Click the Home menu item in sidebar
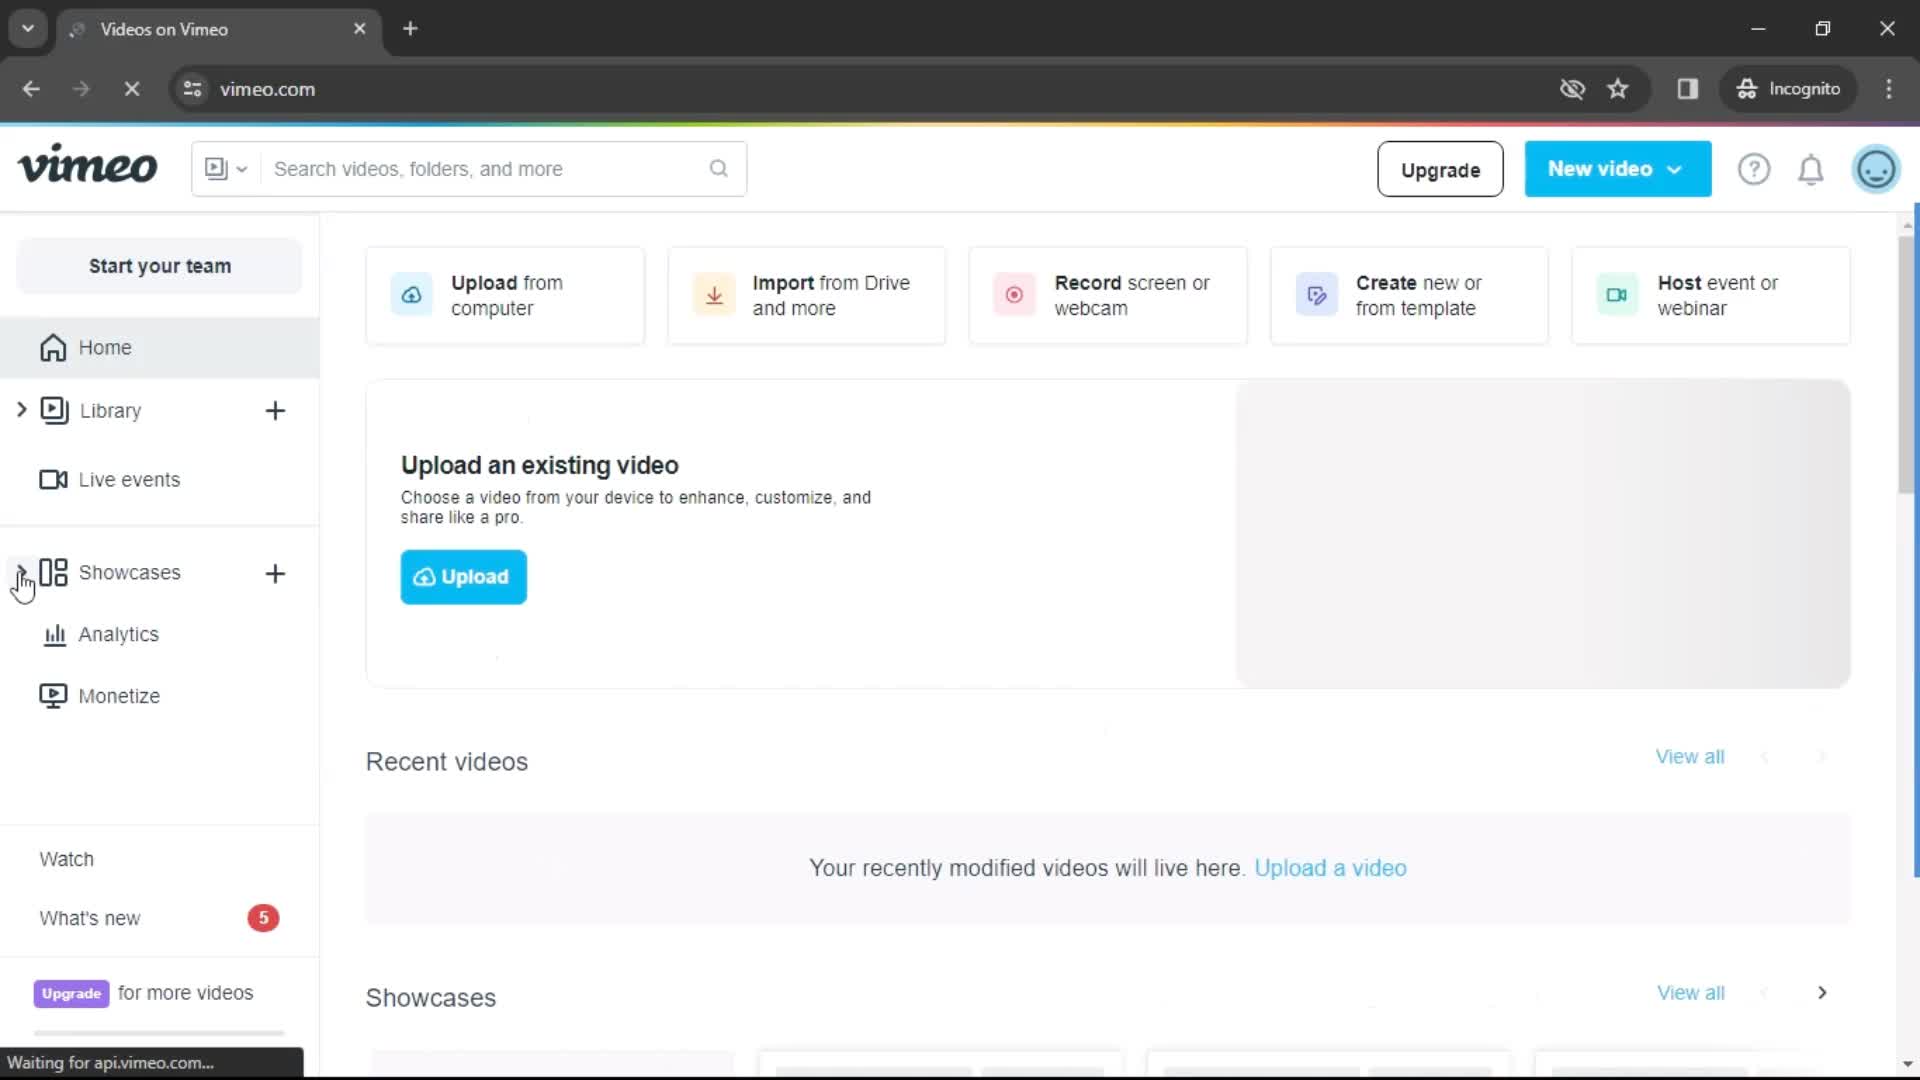Viewport: 1920px width, 1080px height. click(x=104, y=347)
